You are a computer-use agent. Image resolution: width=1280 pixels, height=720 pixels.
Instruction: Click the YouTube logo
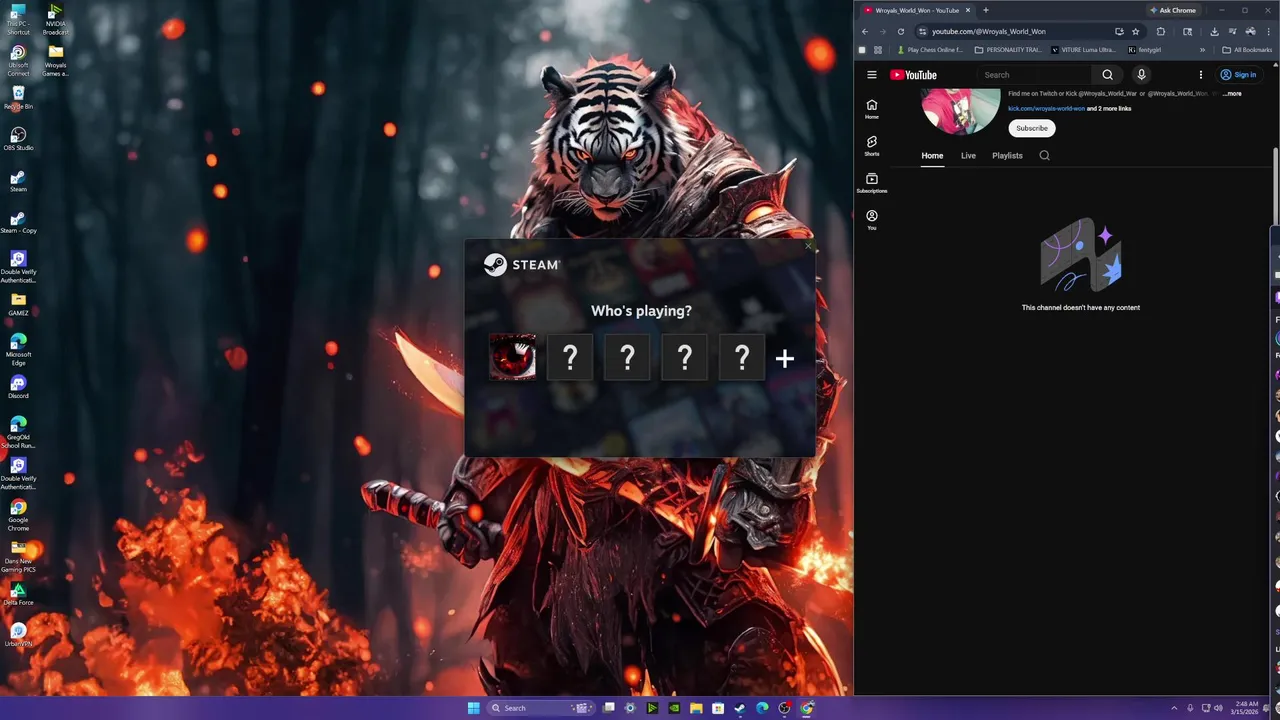pyautogui.click(x=913, y=75)
